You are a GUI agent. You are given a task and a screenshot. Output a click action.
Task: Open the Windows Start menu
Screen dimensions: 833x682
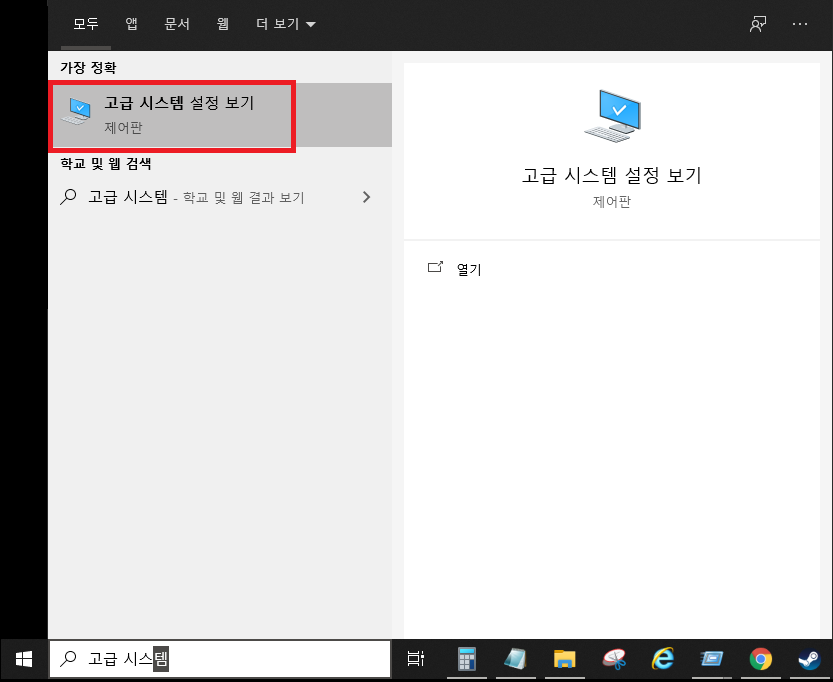point(24,659)
